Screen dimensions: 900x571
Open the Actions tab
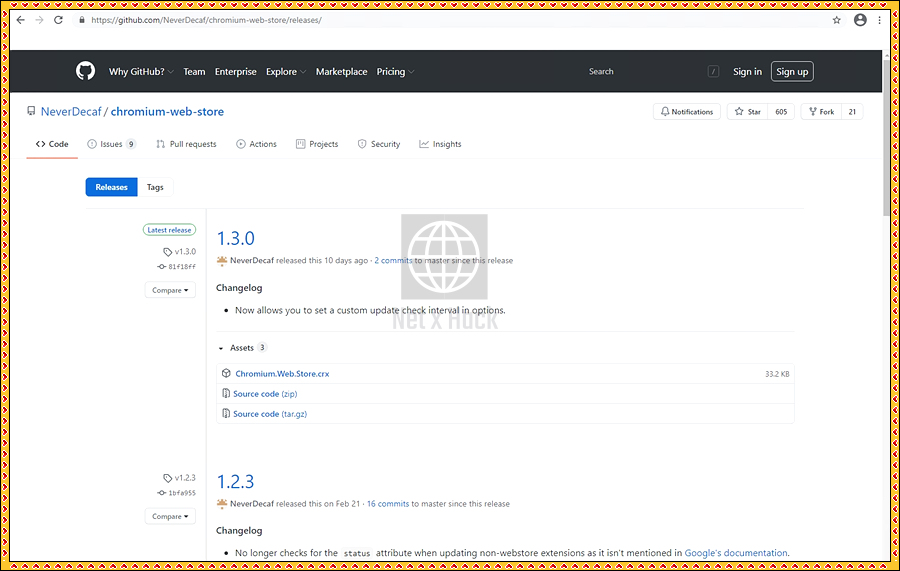tap(257, 144)
